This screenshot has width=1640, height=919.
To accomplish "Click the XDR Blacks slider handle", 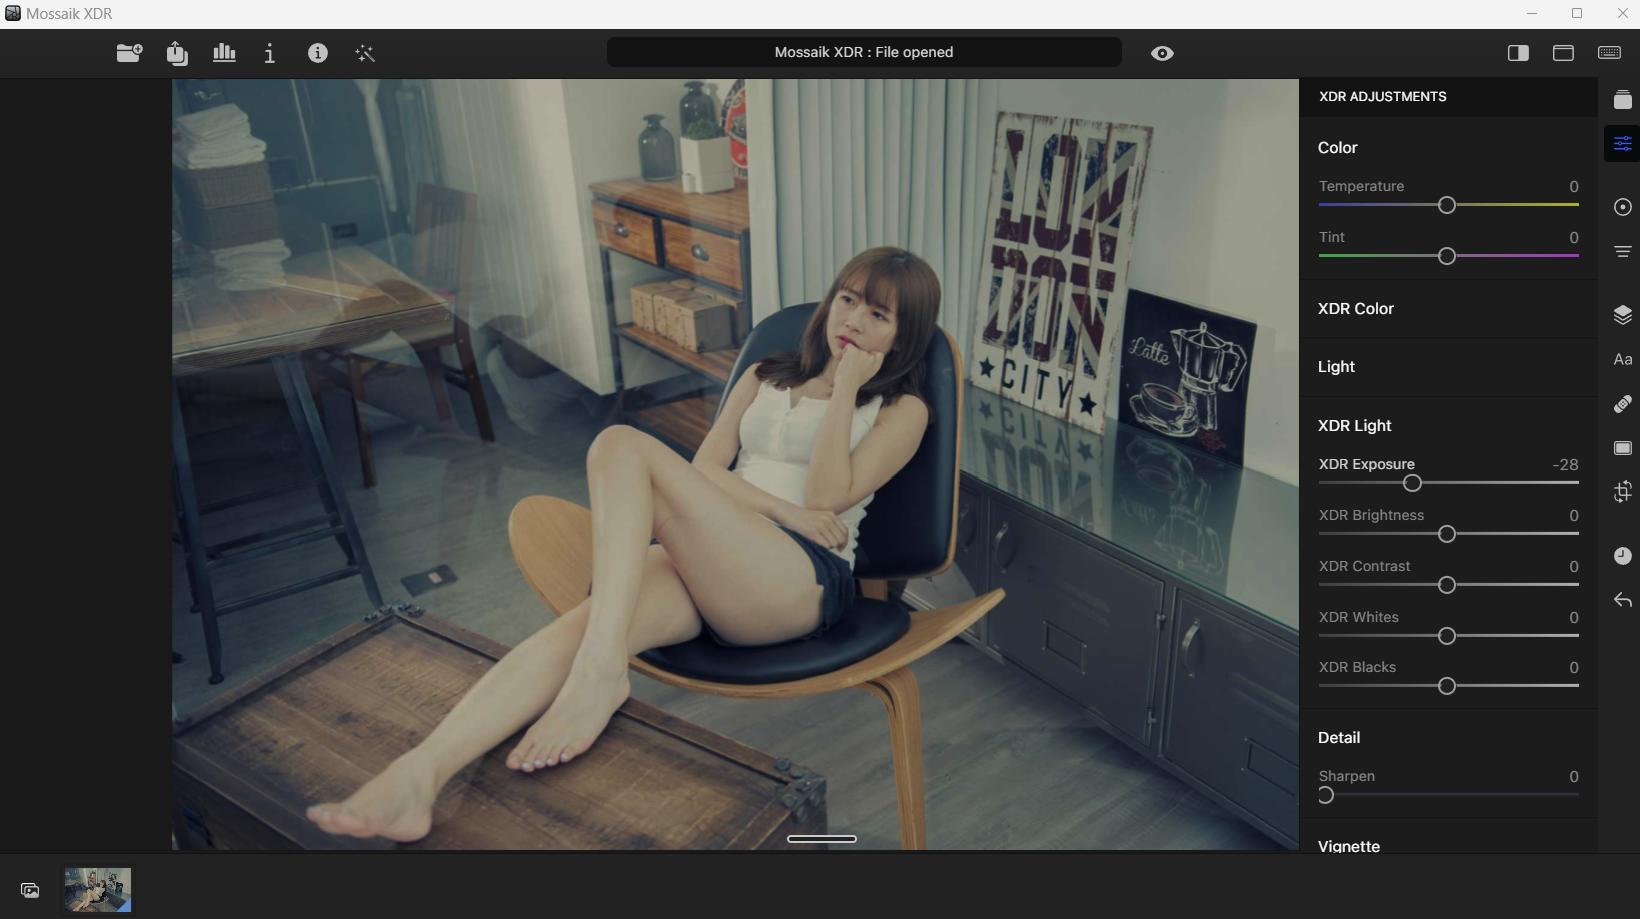I will [1446, 686].
